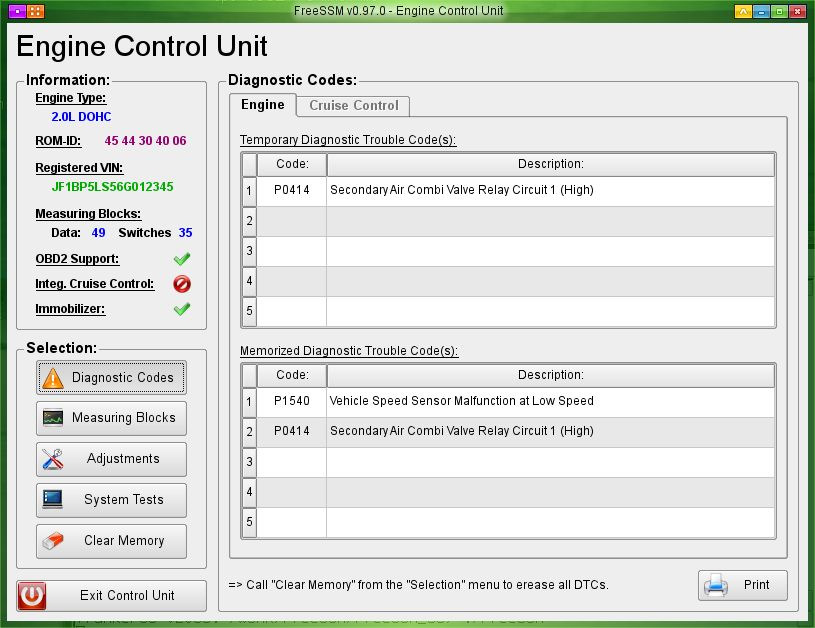Image resolution: width=815 pixels, height=628 pixels.
Task: Click the purple window menu icon in title bar
Action: click(17, 11)
